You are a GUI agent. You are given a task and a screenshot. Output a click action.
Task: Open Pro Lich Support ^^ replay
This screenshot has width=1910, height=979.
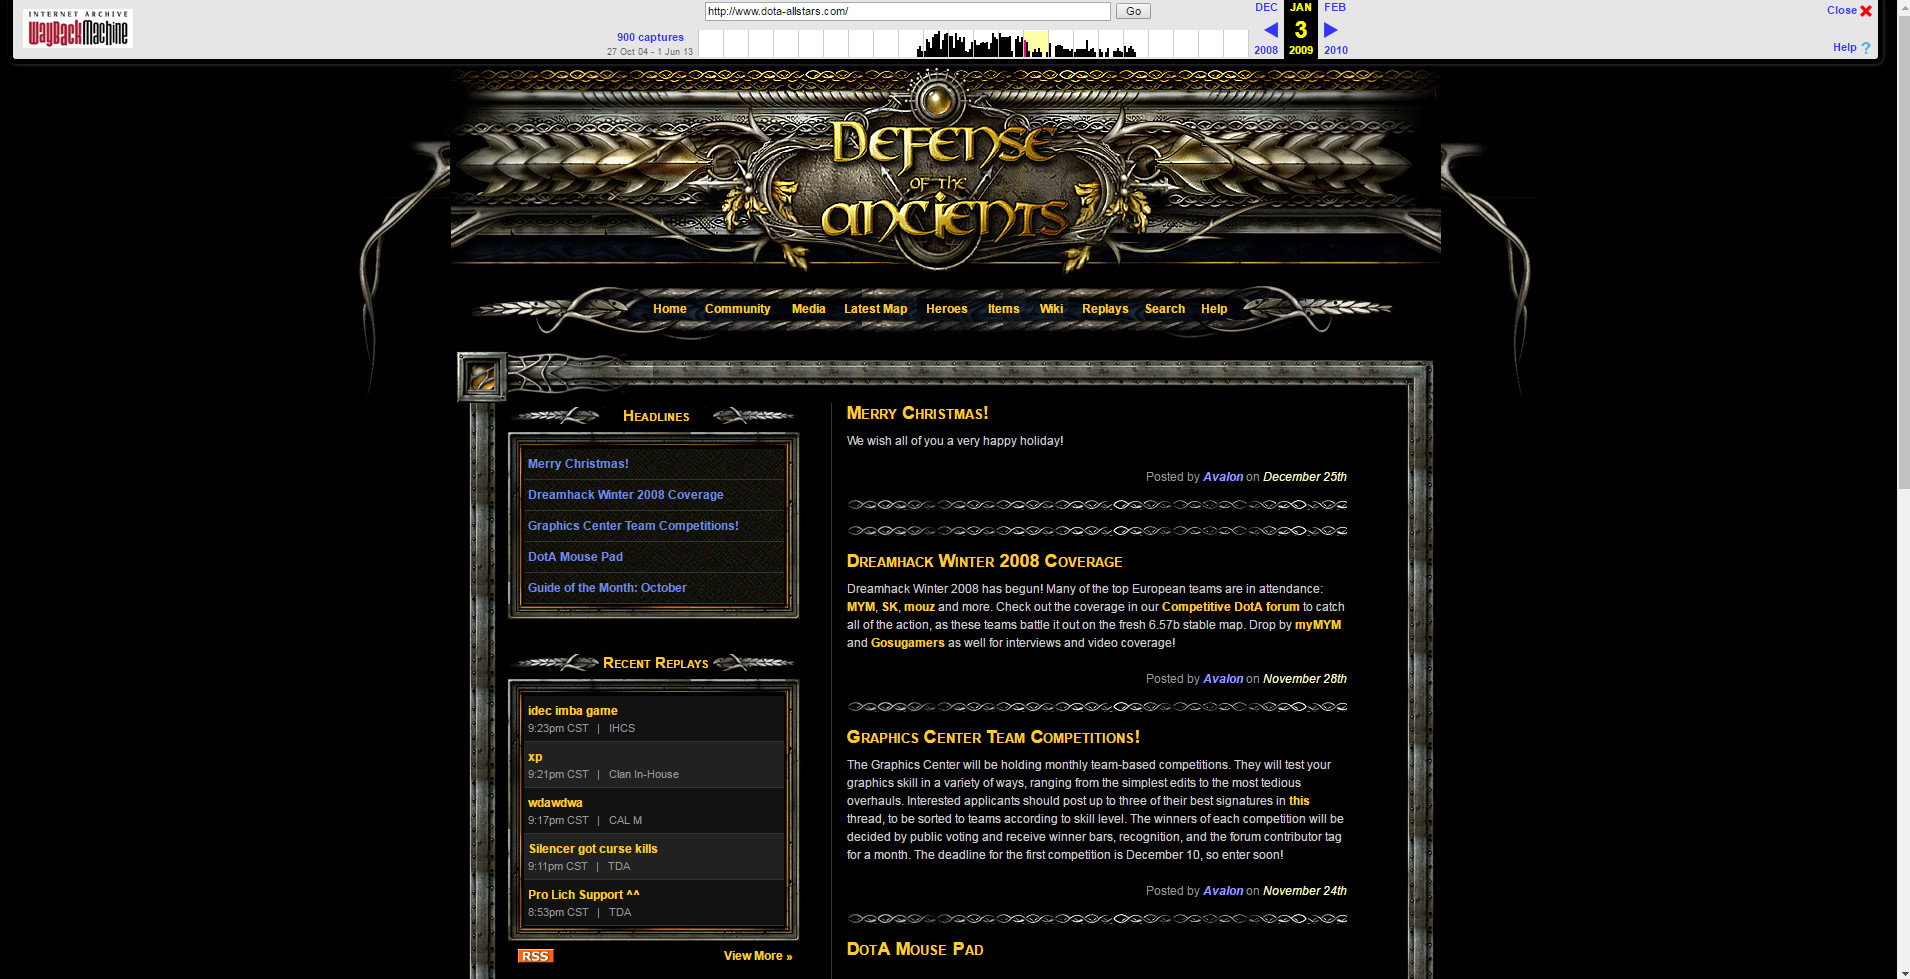[x=584, y=895]
